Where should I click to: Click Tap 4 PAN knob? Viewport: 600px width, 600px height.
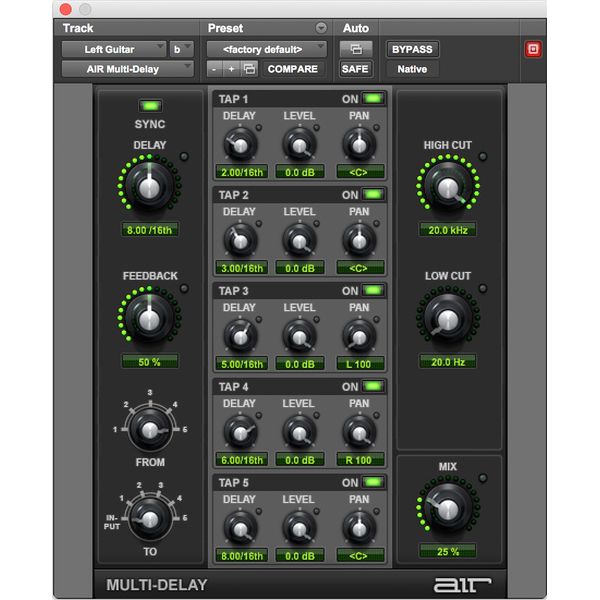coord(359,433)
